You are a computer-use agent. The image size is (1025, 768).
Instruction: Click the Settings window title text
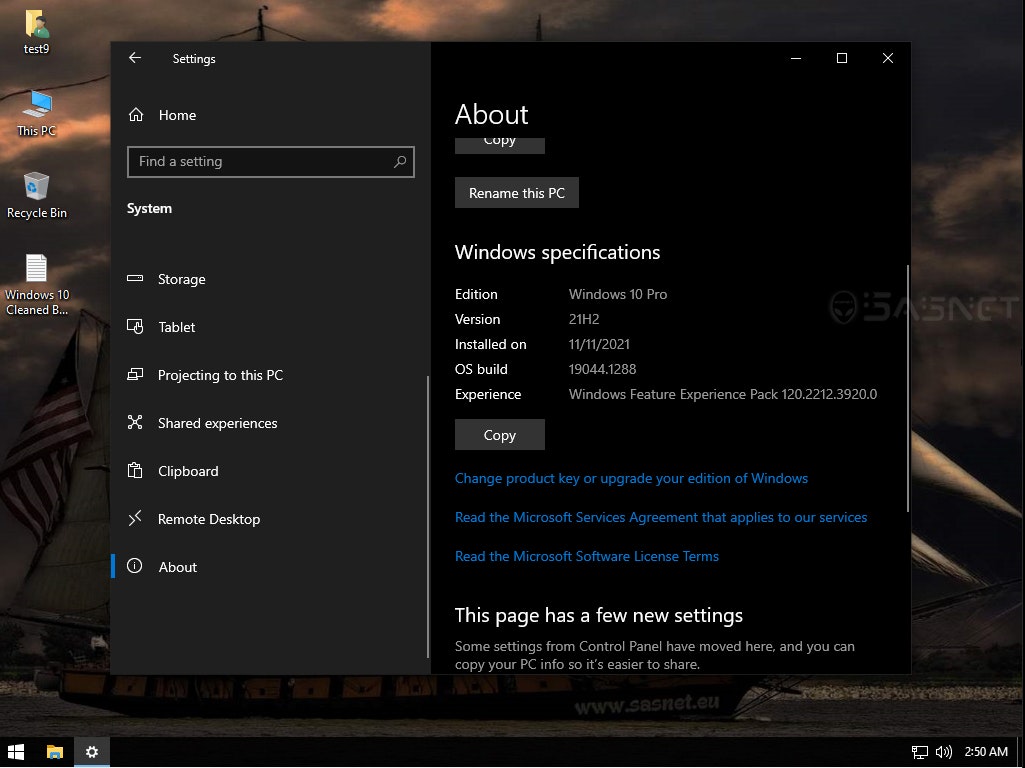tap(194, 58)
